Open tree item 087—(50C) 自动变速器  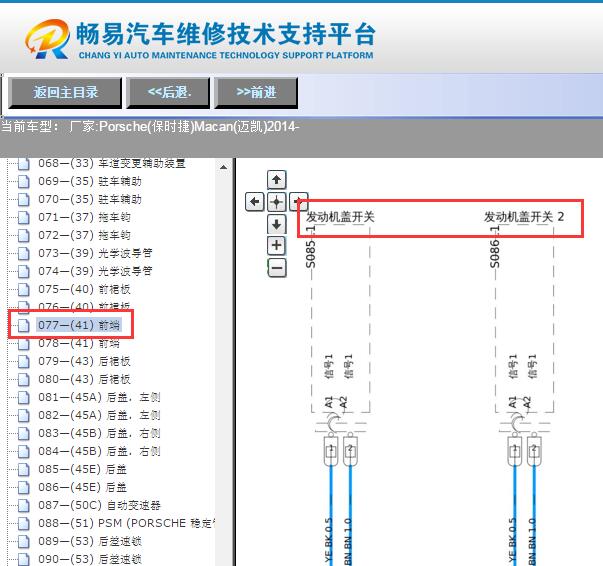pyautogui.click(x=99, y=505)
